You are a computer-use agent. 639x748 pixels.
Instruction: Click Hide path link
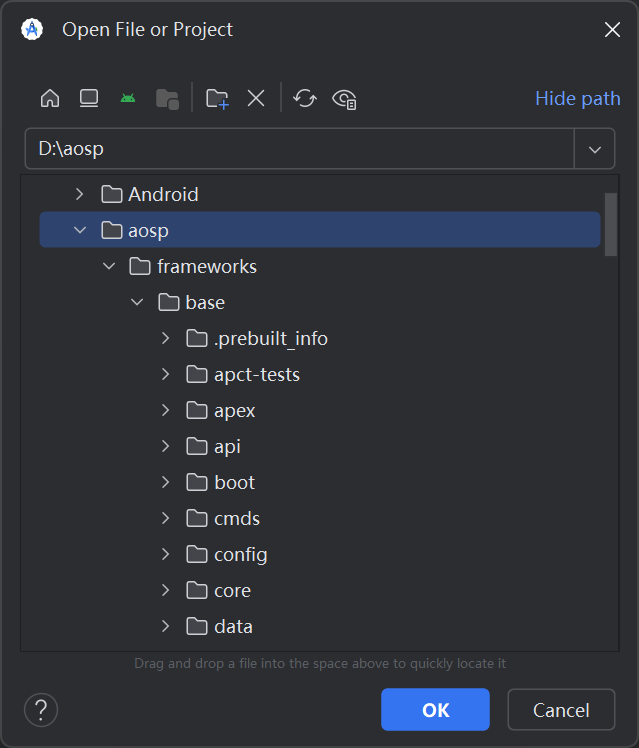coord(577,99)
